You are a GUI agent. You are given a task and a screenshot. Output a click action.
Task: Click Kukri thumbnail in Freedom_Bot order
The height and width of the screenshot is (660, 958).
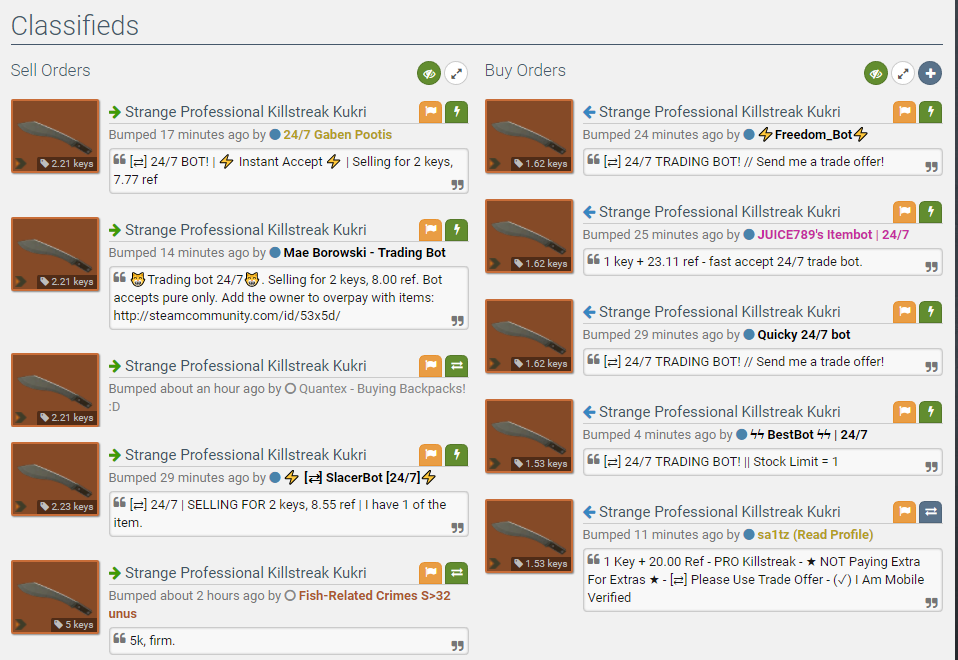click(529, 136)
